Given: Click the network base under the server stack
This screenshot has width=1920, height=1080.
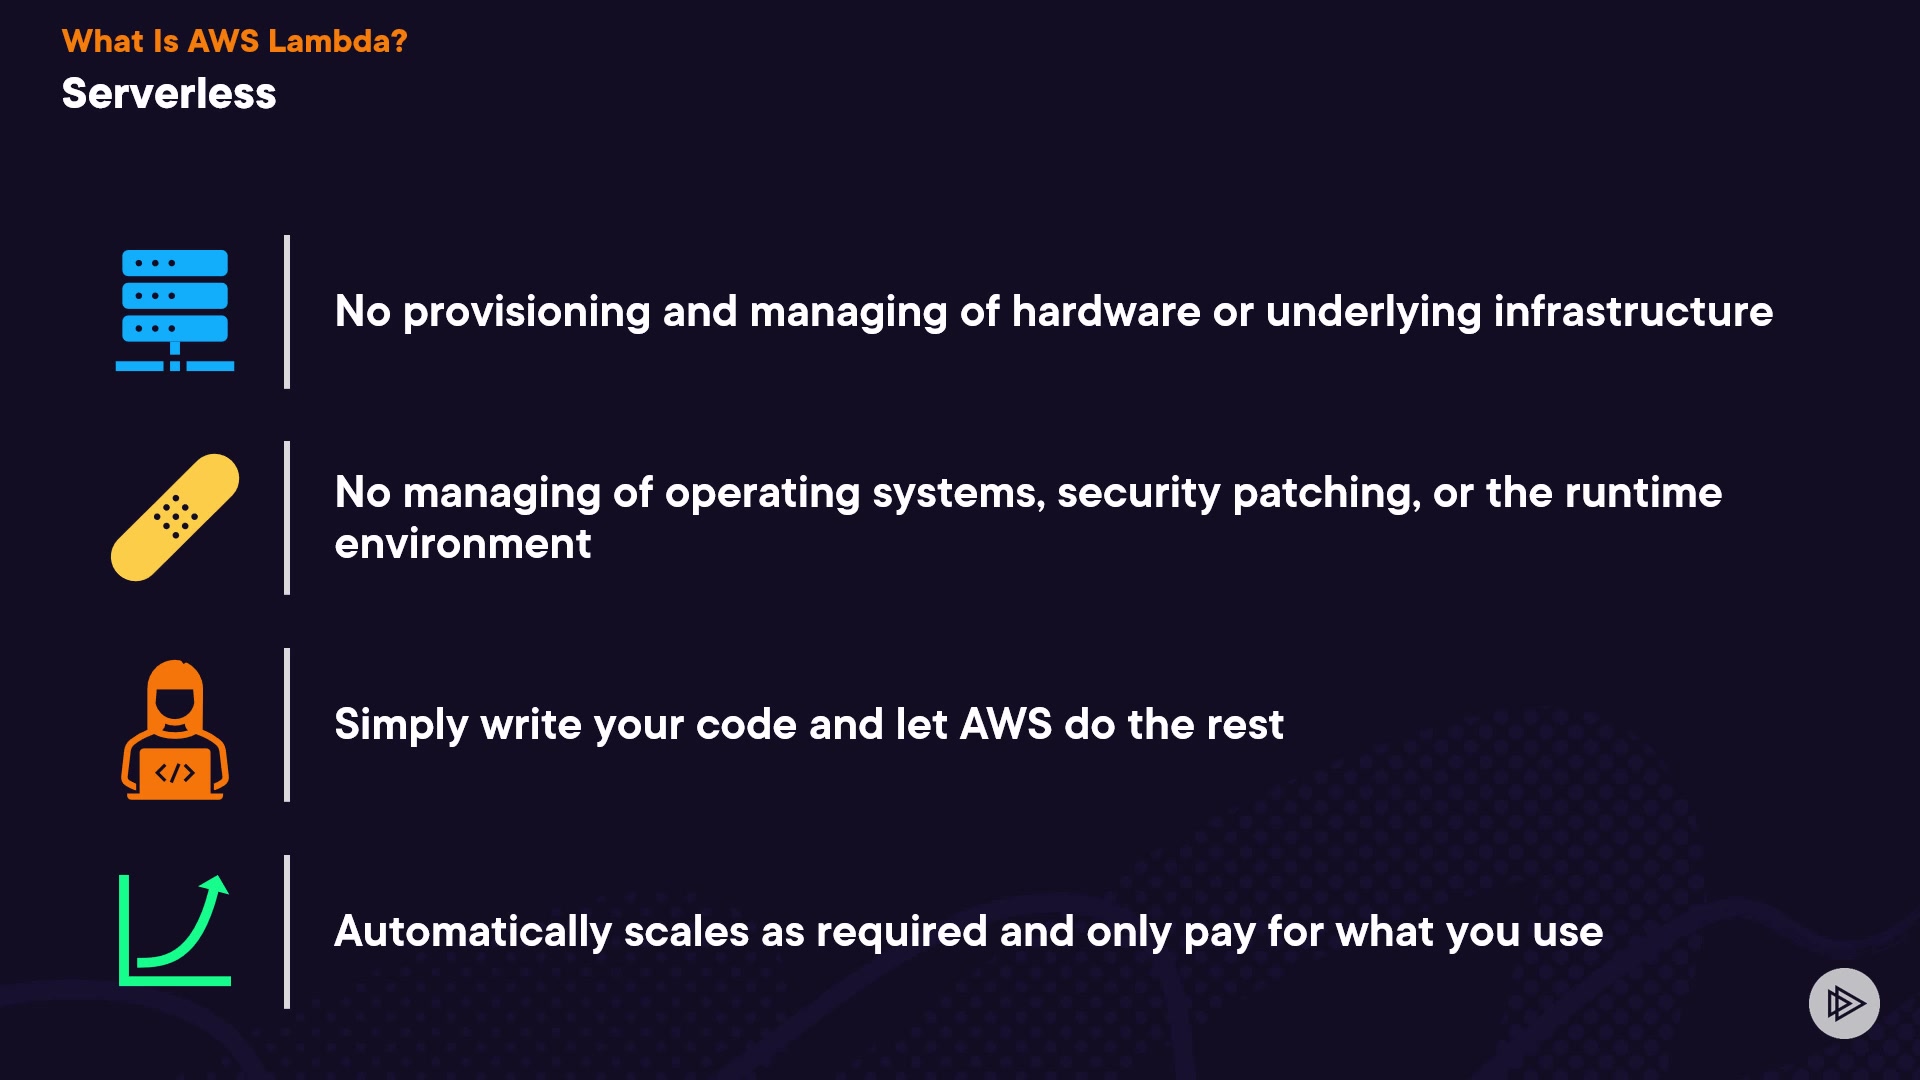Looking at the screenshot, I should (x=175, y=364).
